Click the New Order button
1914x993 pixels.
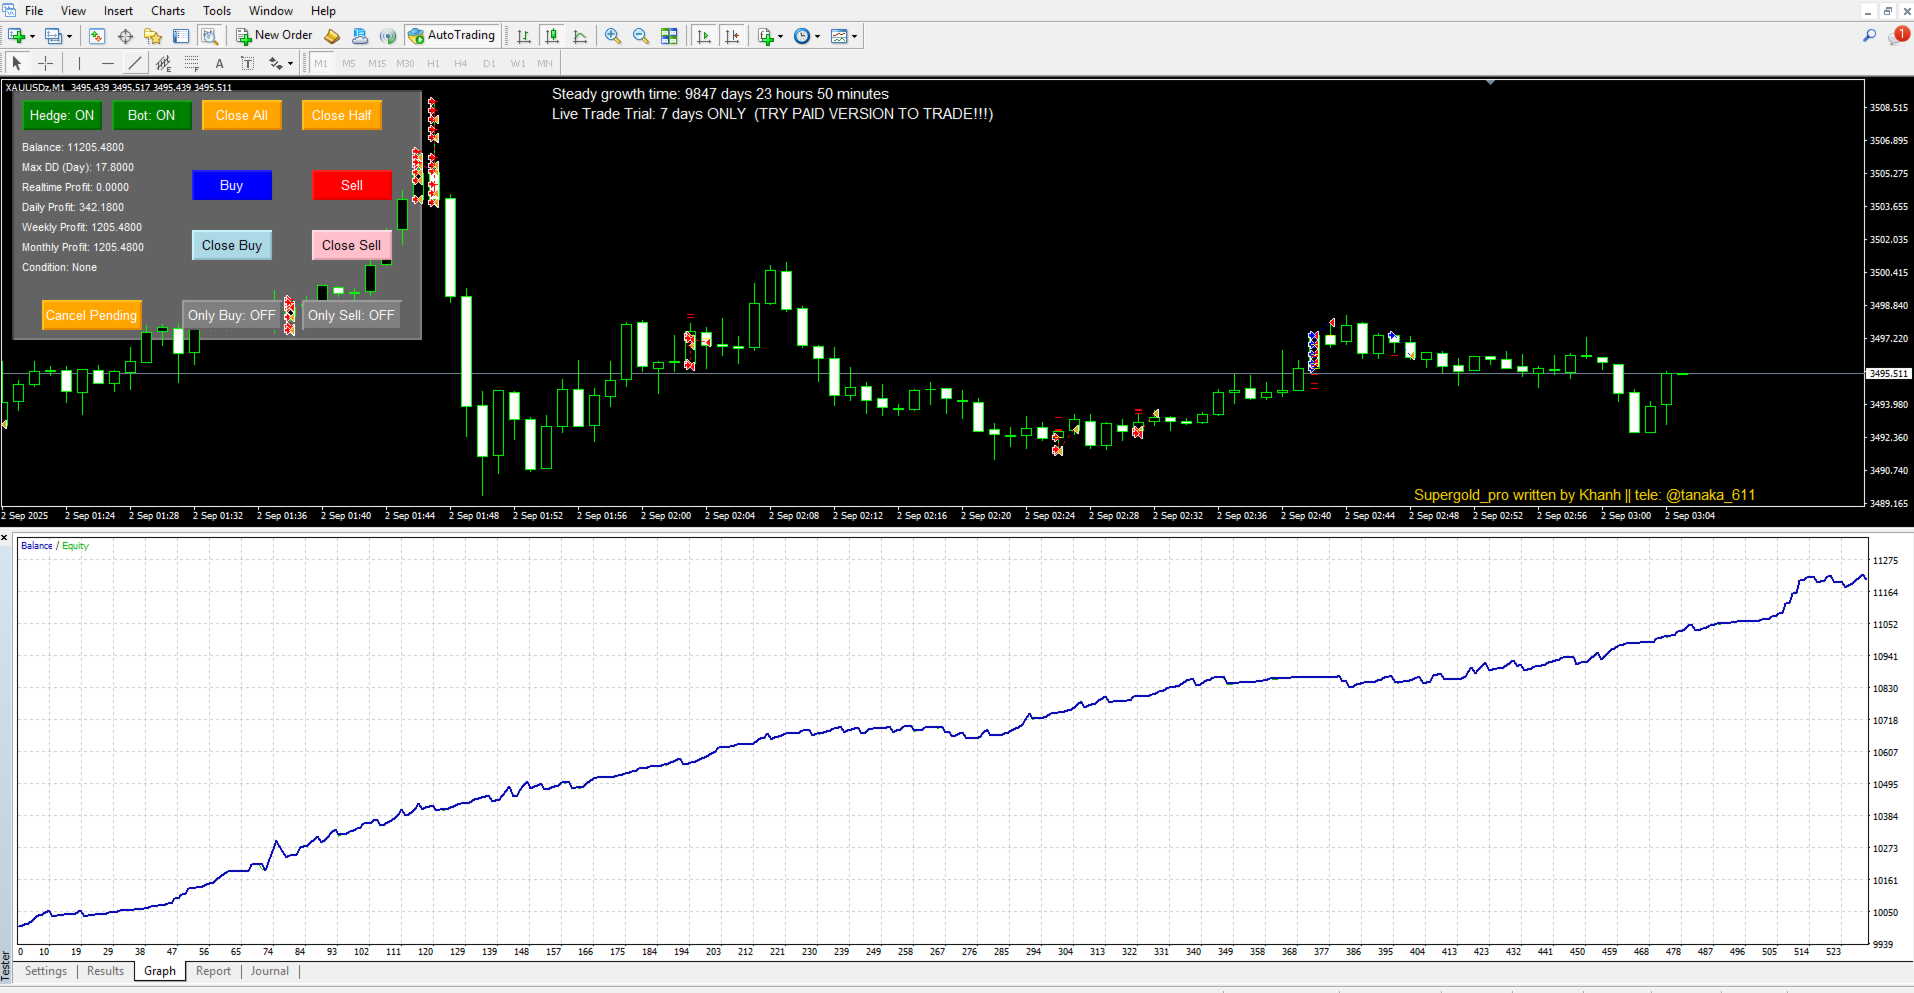coord(275,36)
